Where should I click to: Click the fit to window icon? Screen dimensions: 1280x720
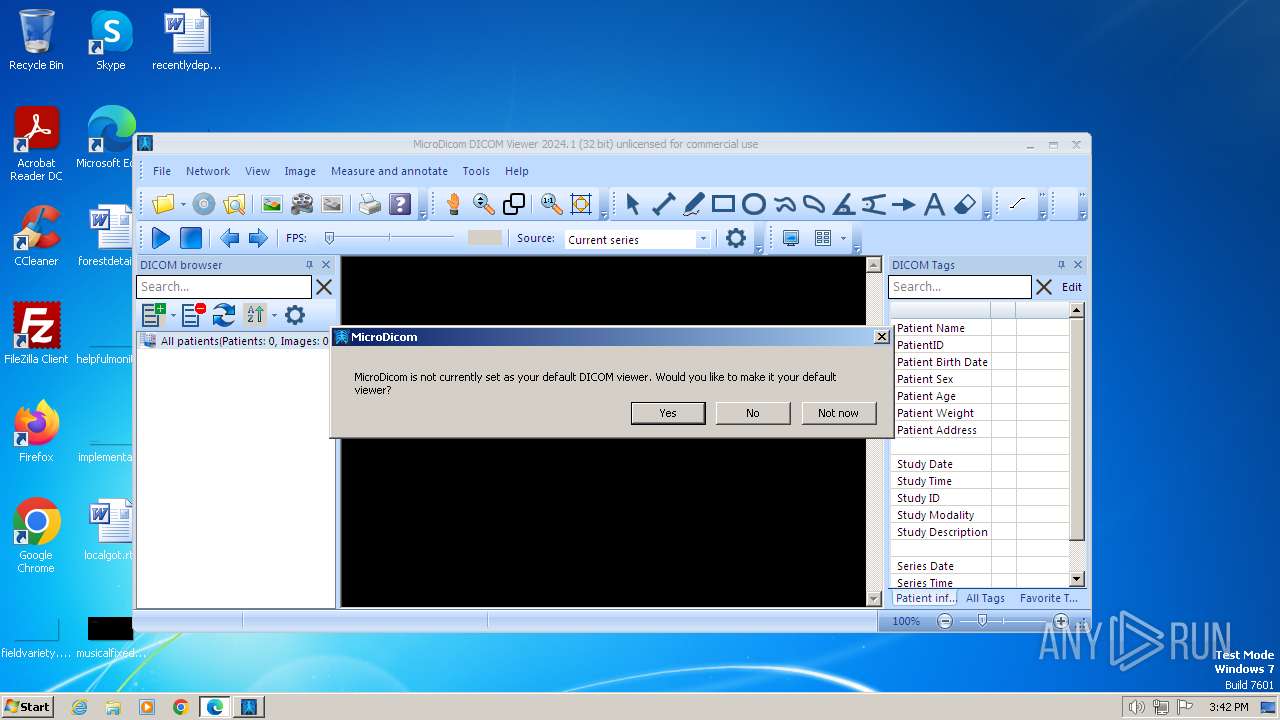[x=581, y=204]
